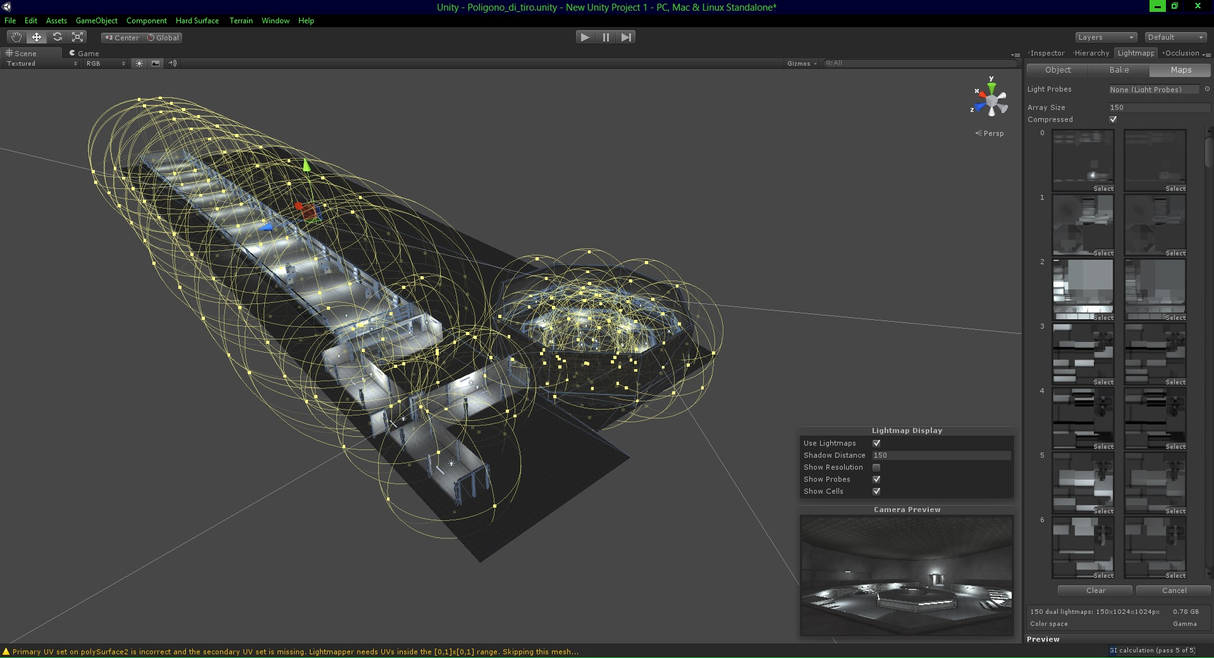The image size is (1214, 658).
Task: Toggle the Compressed checkbox
Action: pyautogui.click(x=1113, y=119)
